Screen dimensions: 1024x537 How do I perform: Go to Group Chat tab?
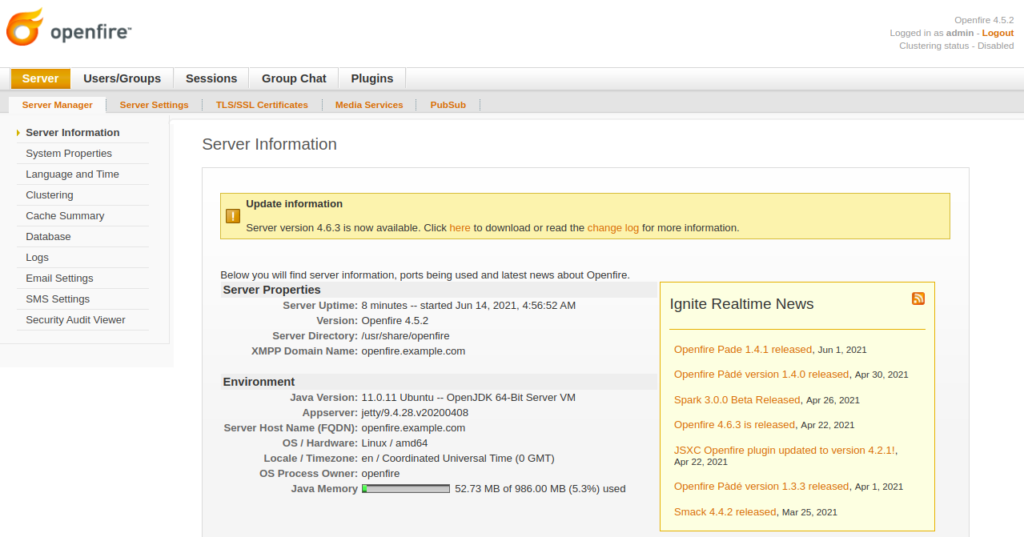[x=294, y=78]
